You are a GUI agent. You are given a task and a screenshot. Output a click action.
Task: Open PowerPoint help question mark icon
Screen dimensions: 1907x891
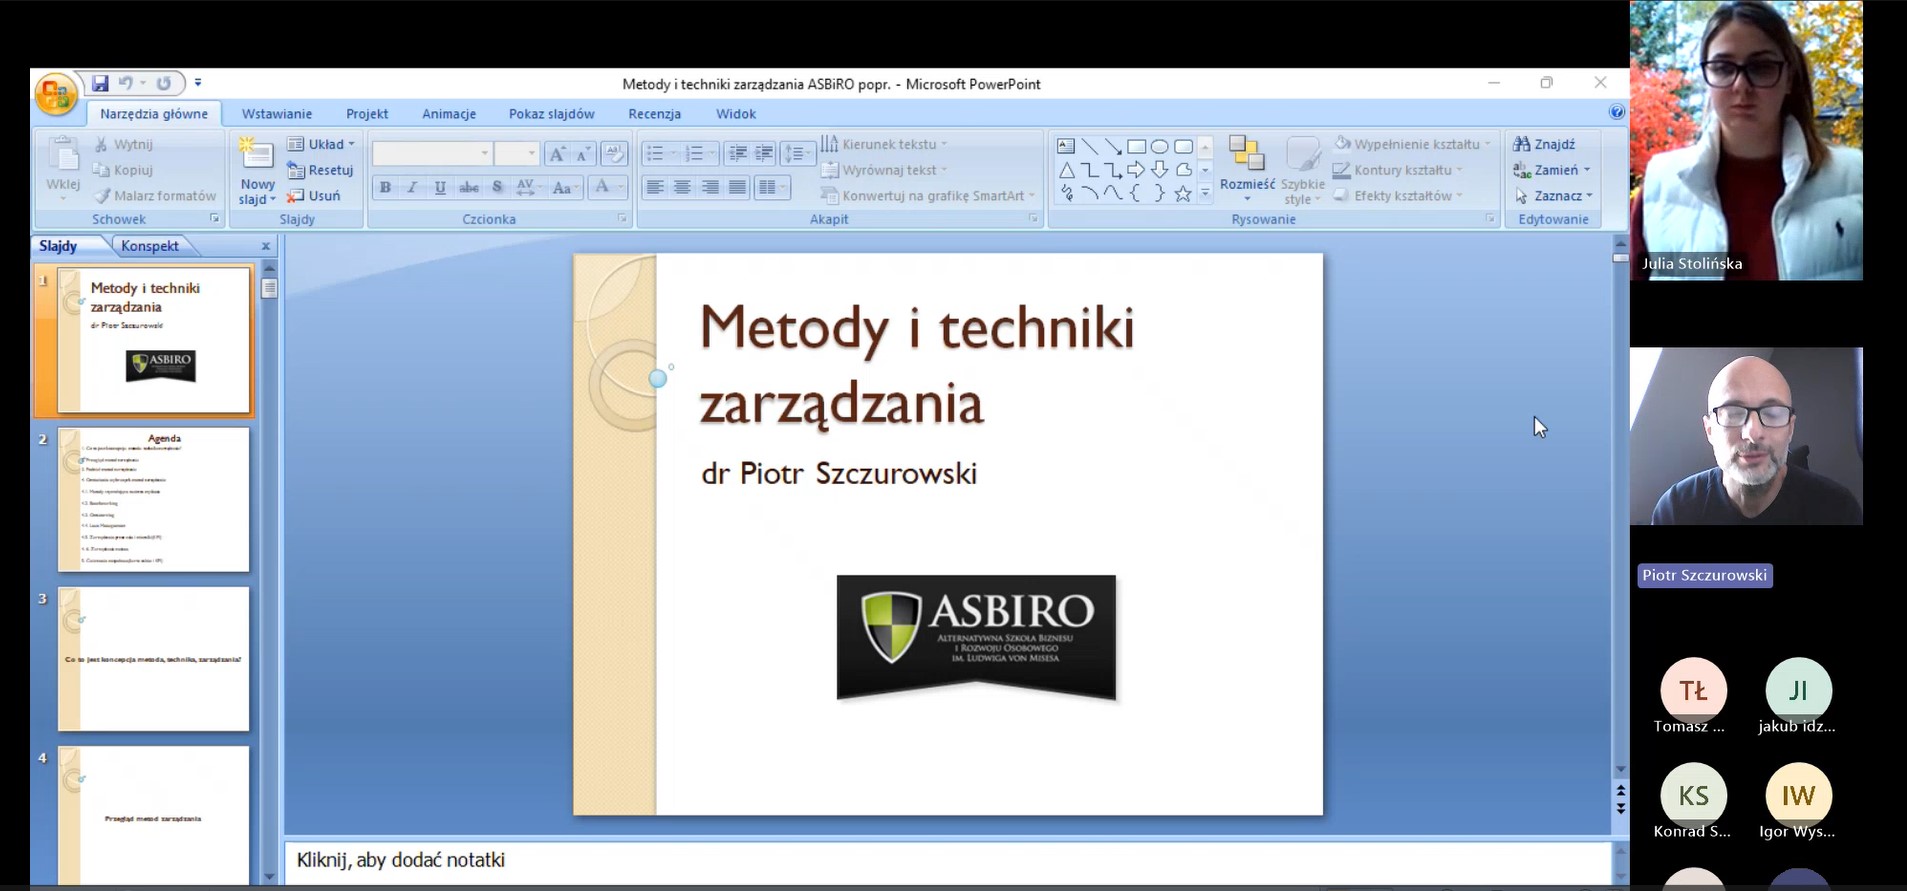(1616, 112)
